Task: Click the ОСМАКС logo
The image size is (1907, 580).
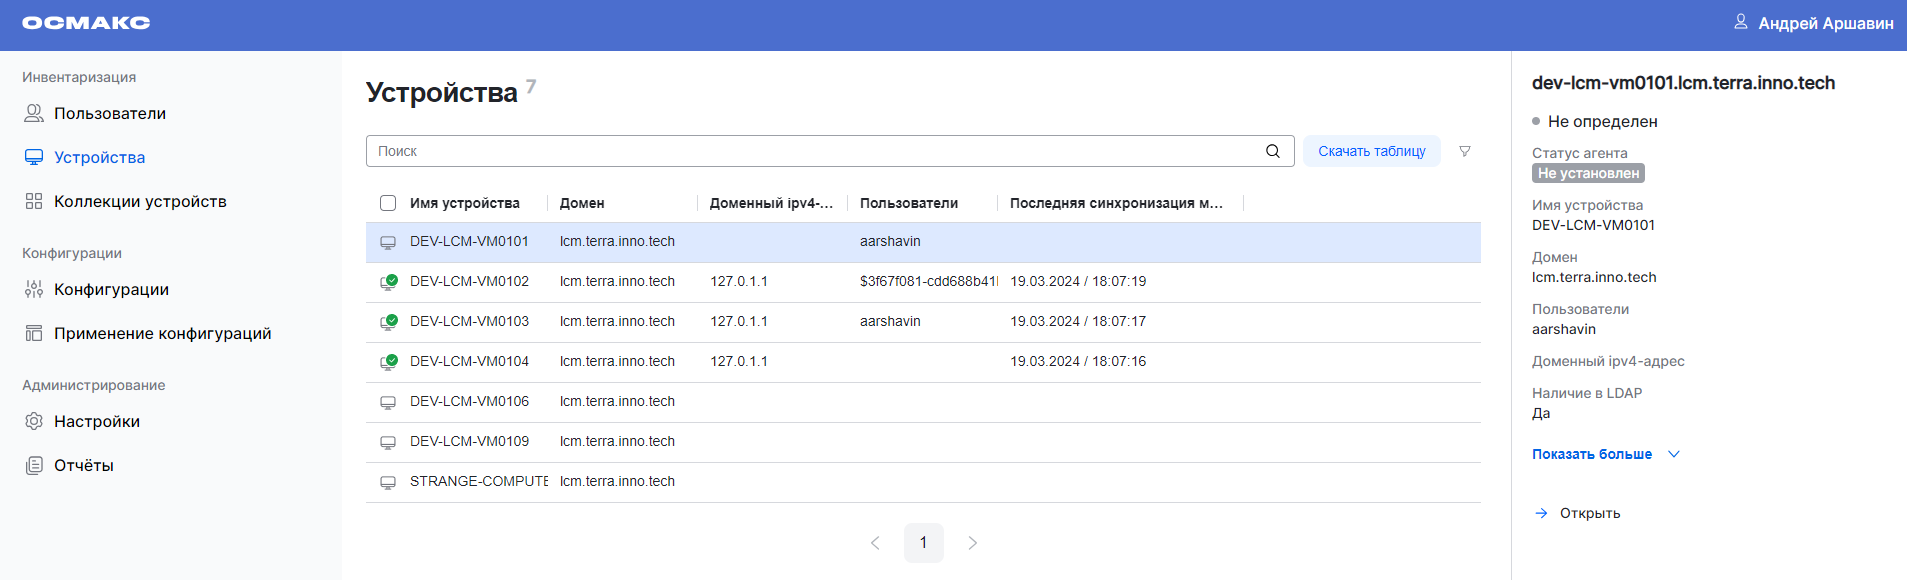Action: [x=86, y=23]
